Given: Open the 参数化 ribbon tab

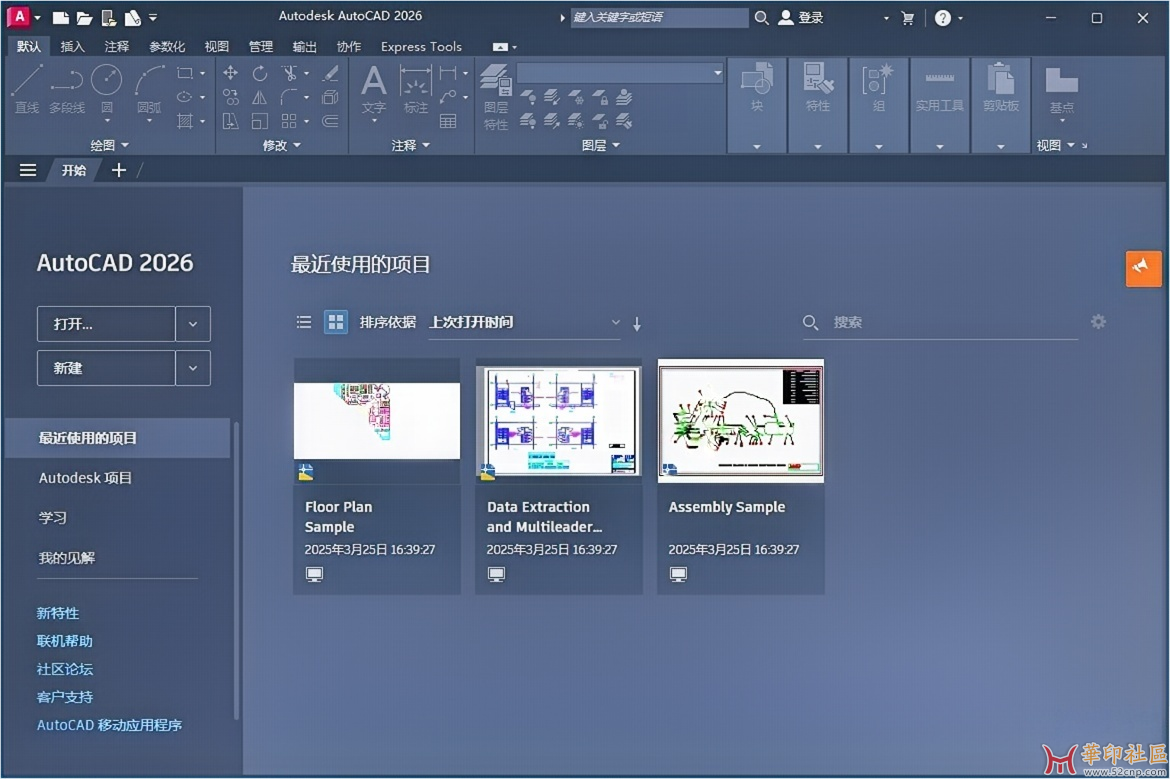Looking at the screenshot, I should click(x=167, y=46).
